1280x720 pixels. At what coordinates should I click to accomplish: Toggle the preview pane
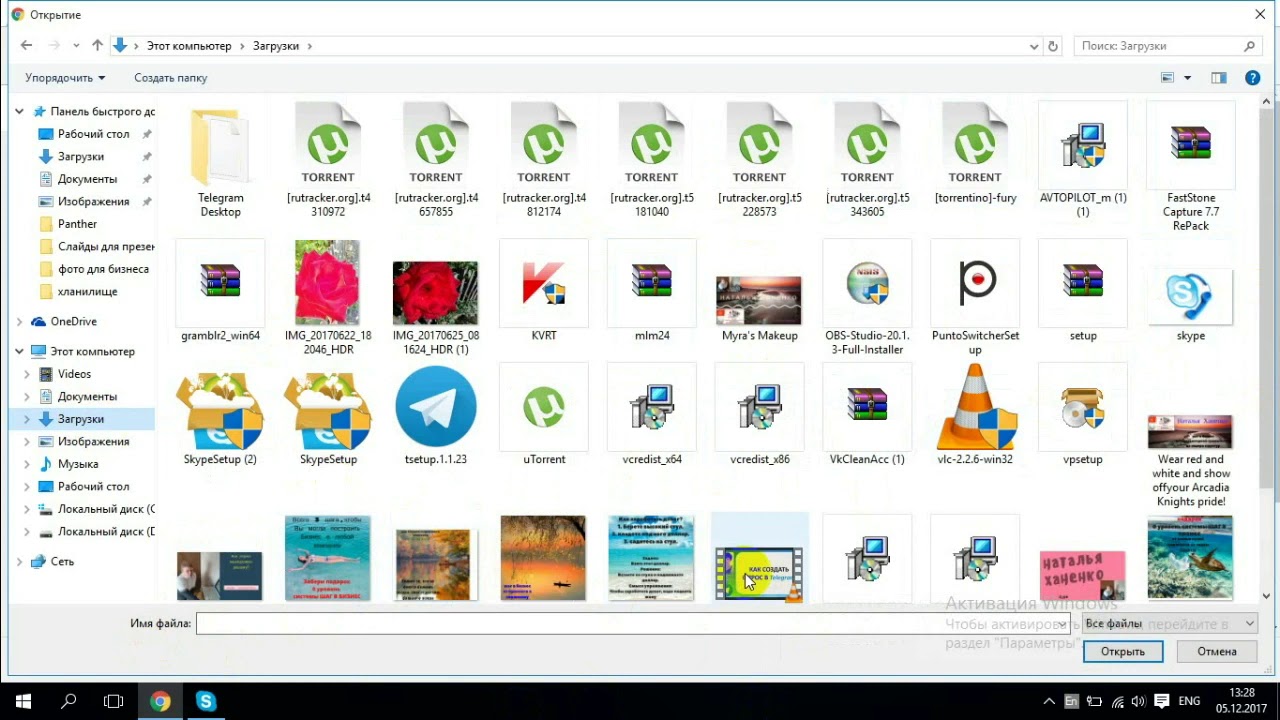1218,78
